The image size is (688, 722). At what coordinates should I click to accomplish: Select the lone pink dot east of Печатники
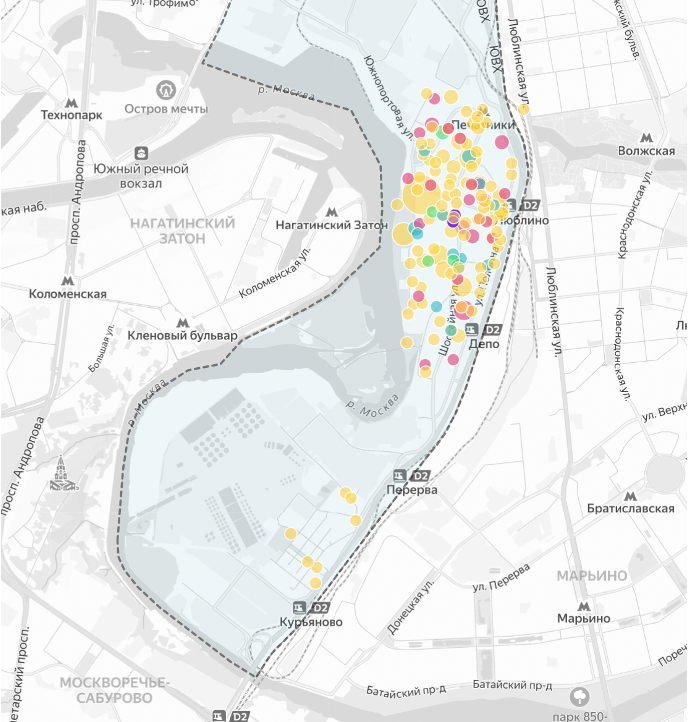(502, 142)
